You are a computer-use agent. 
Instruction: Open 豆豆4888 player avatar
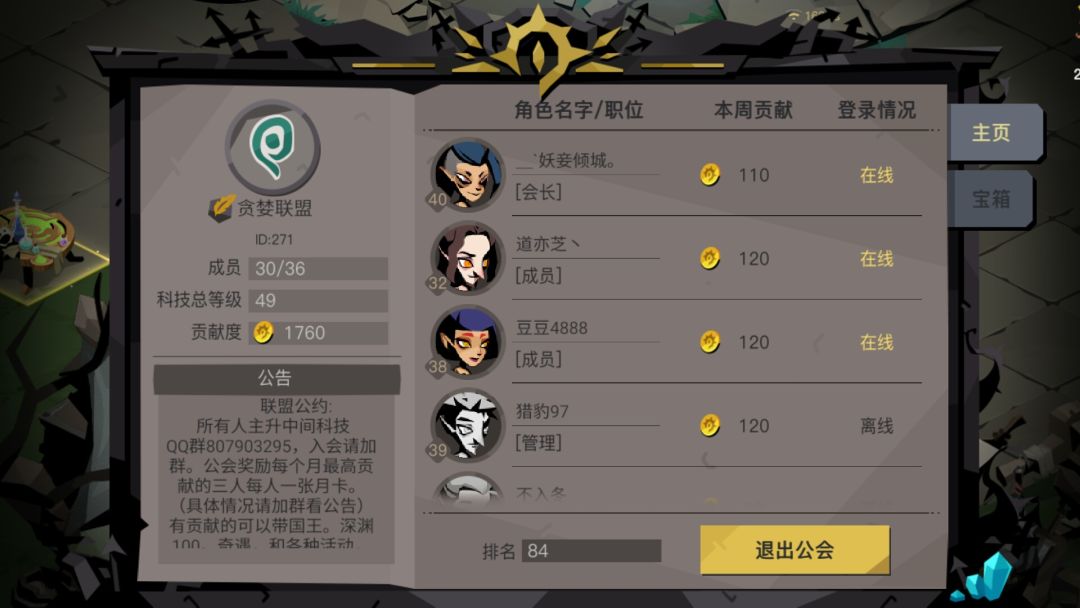click(x=468, y=342)
